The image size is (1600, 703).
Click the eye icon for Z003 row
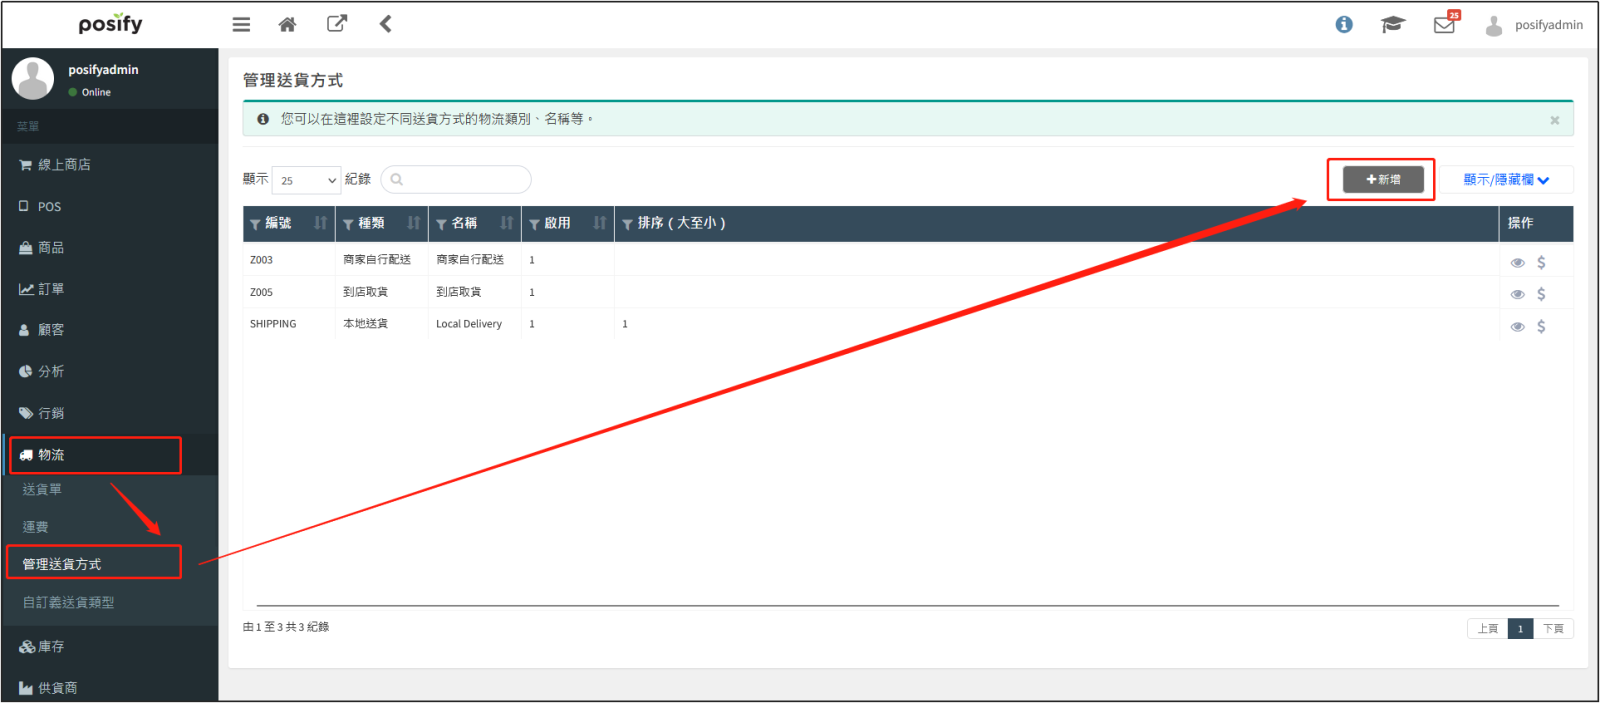tap(1517, 262)
